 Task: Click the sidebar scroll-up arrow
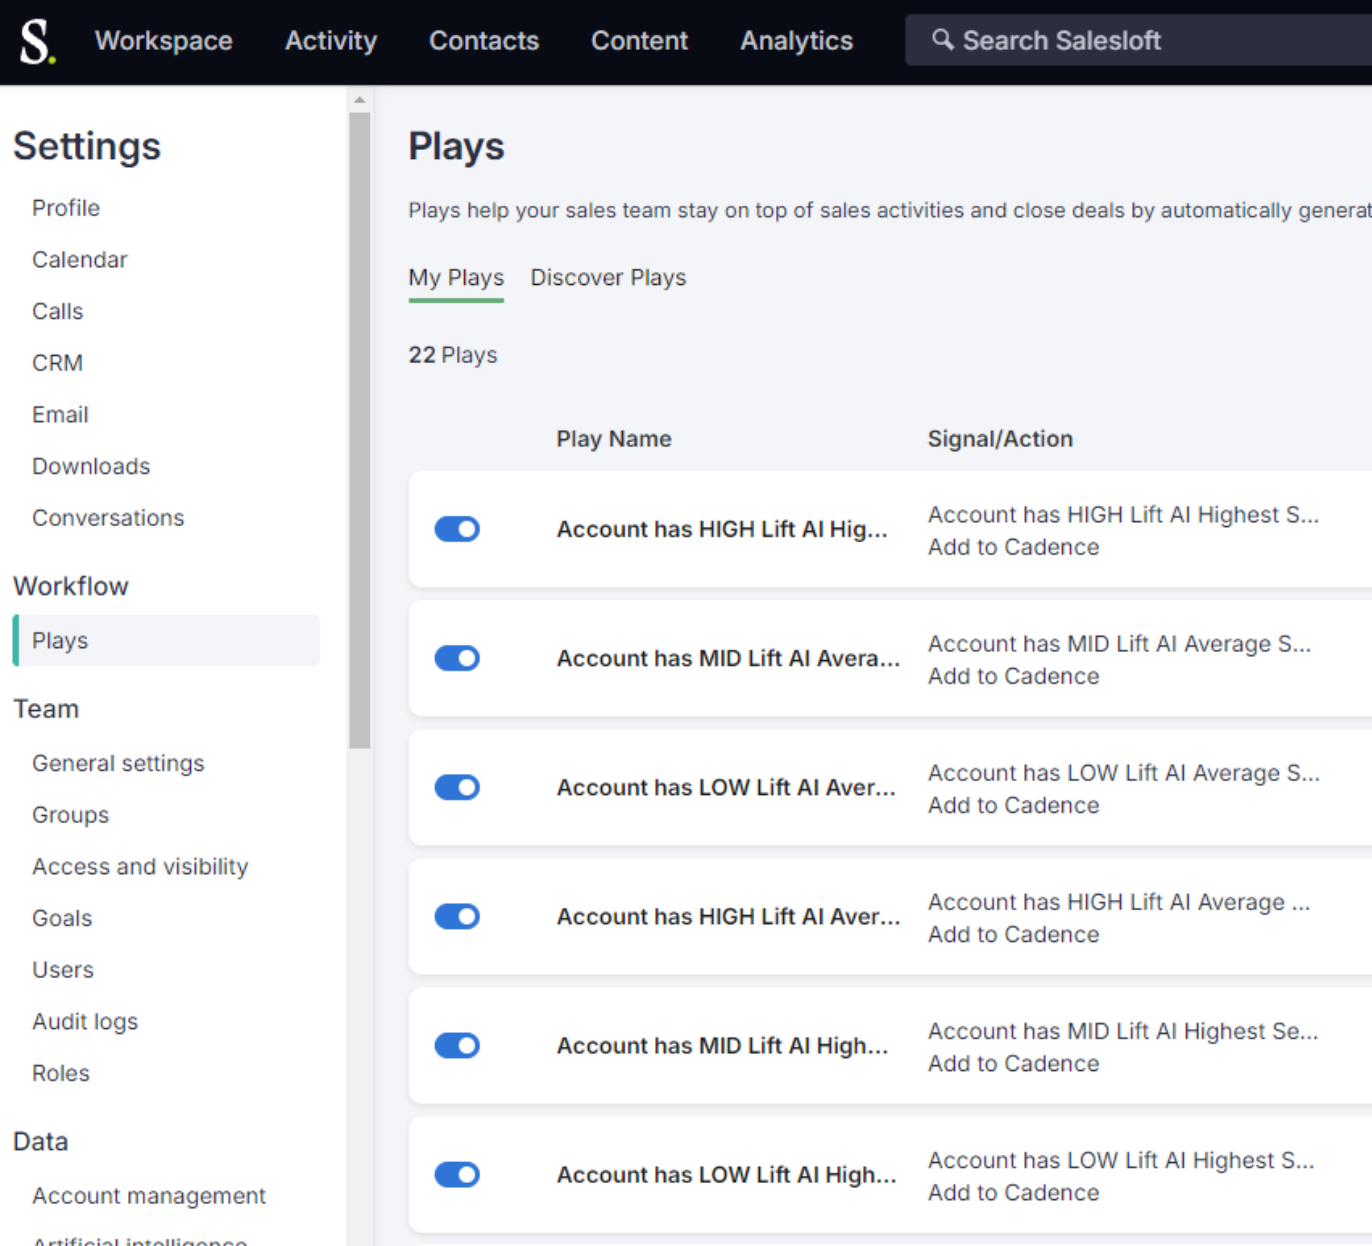[x=360, y=100]
